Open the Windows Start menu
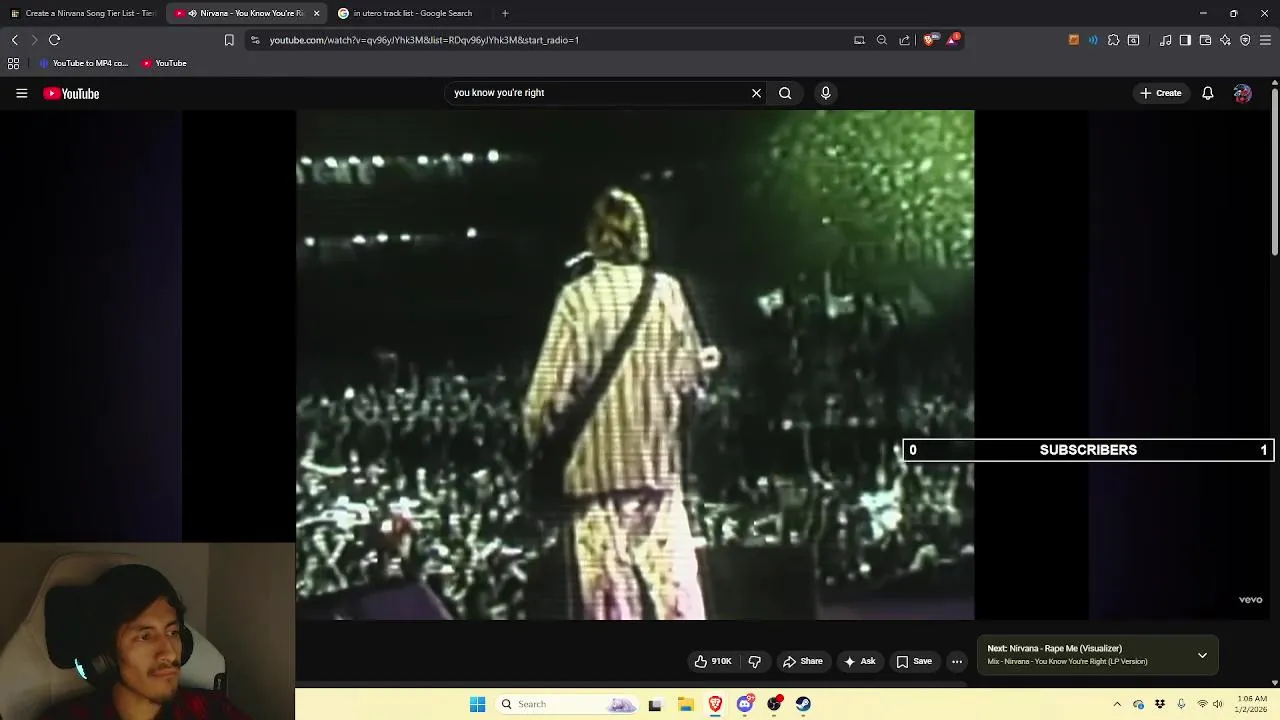This screenshot has height=720, width=1280. tap(477, 704)
